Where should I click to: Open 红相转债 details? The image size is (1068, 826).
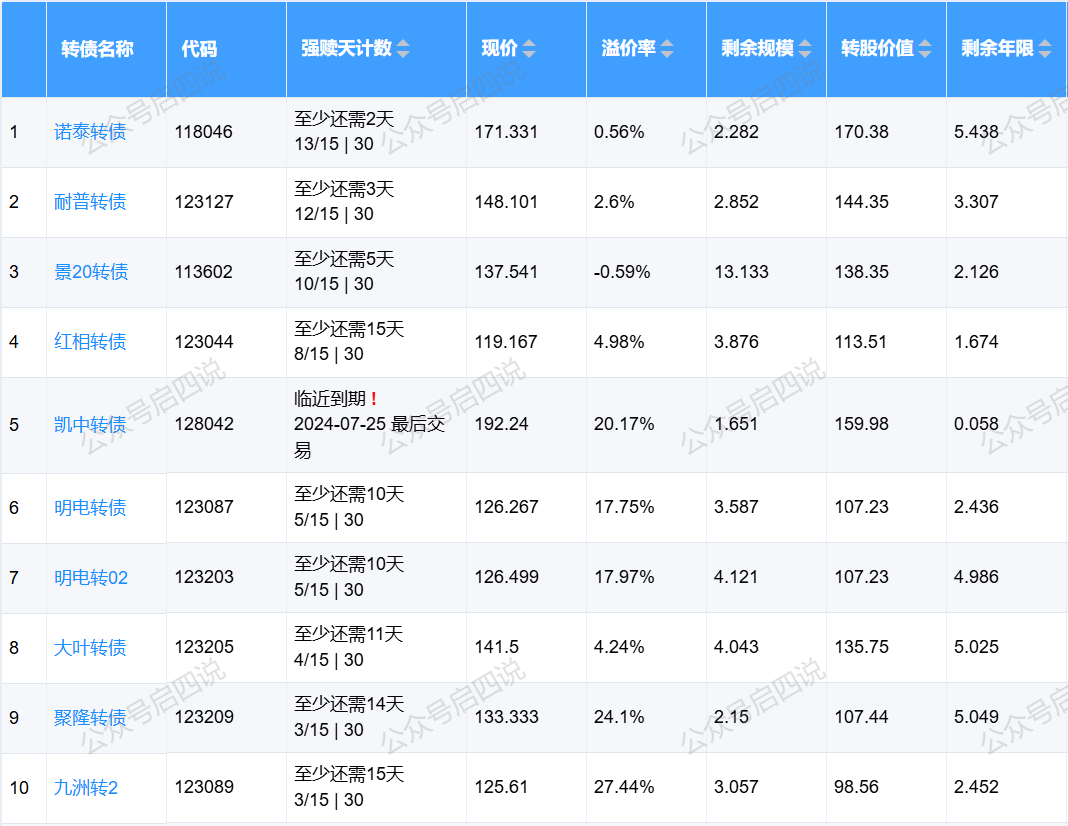[90, 342]
